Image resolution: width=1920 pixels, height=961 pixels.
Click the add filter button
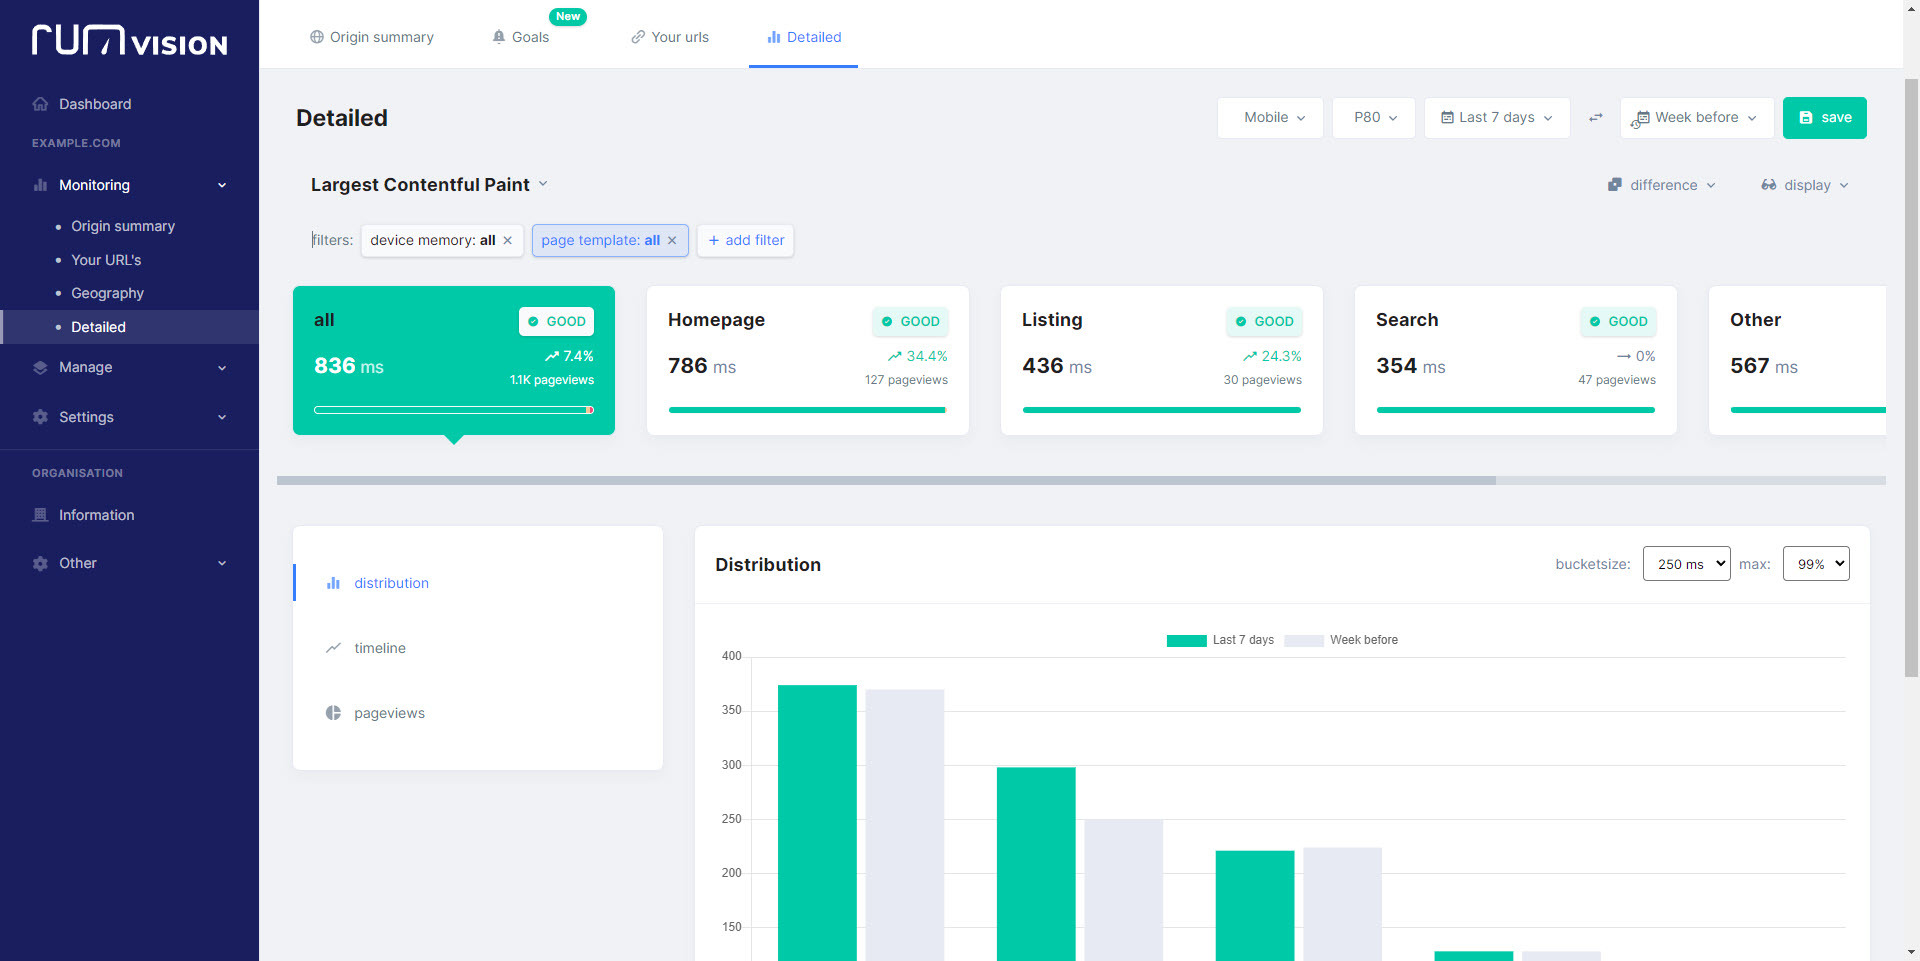(x=745, y=240)
